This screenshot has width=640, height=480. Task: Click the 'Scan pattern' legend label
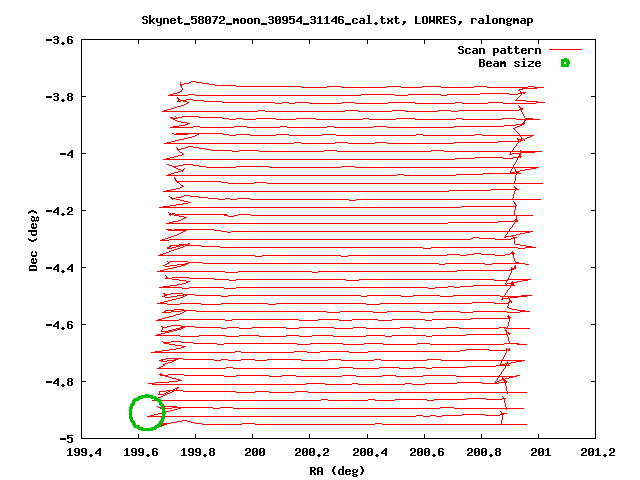pos(499,50)
